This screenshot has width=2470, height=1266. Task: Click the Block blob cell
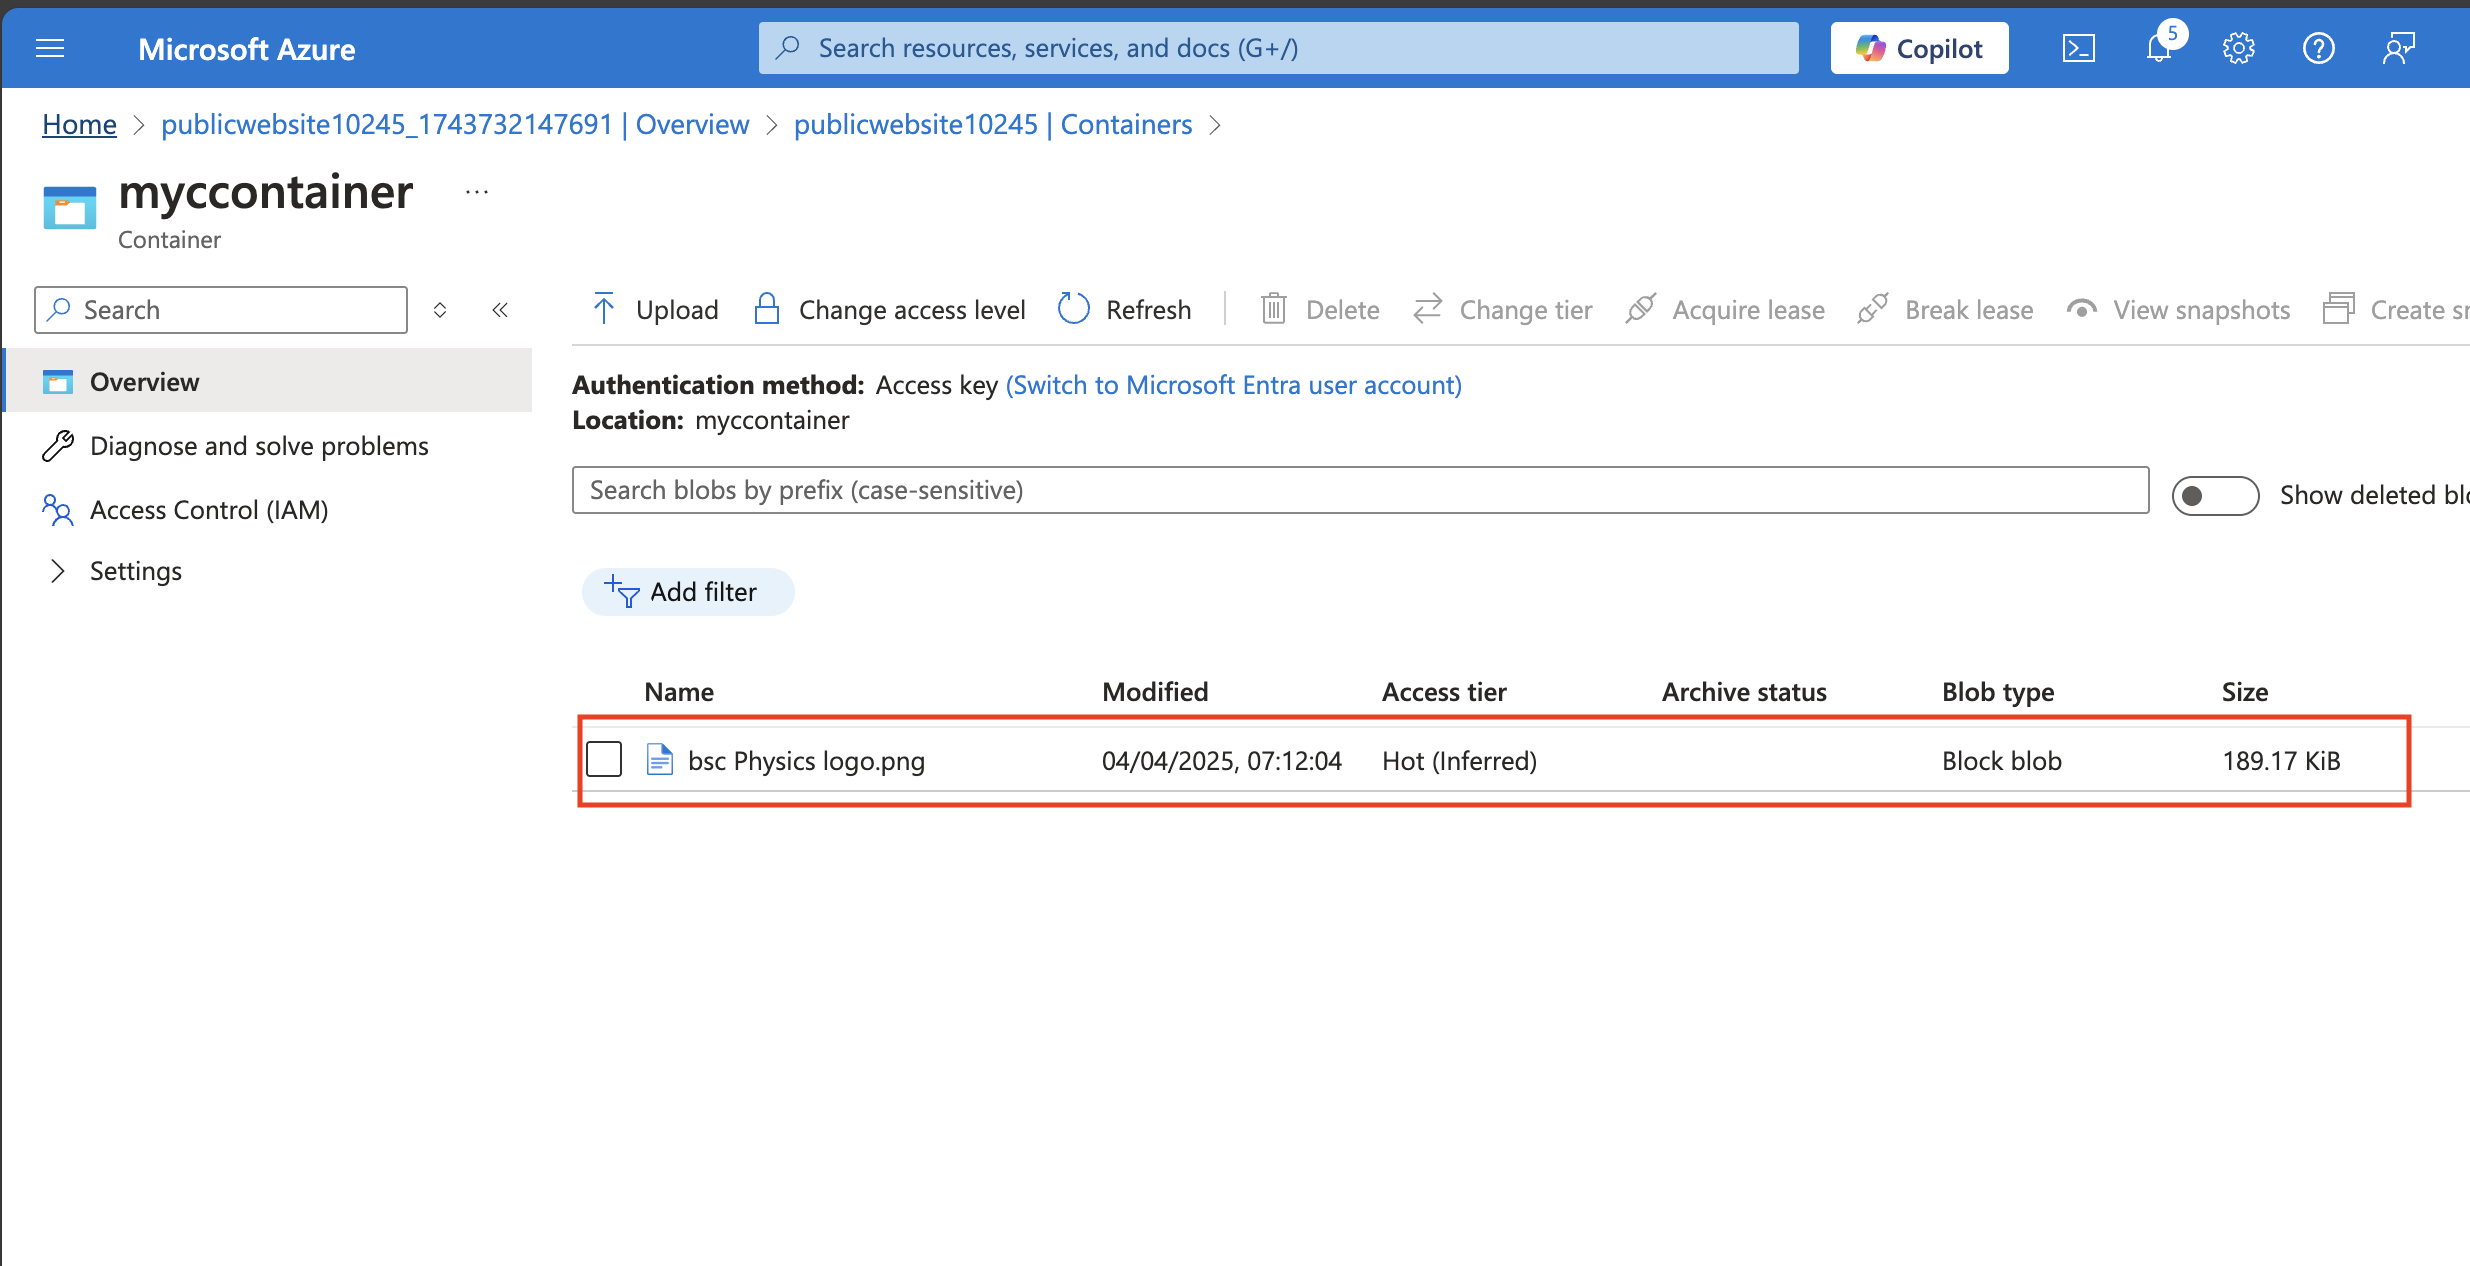click(x=2002, y=761)
